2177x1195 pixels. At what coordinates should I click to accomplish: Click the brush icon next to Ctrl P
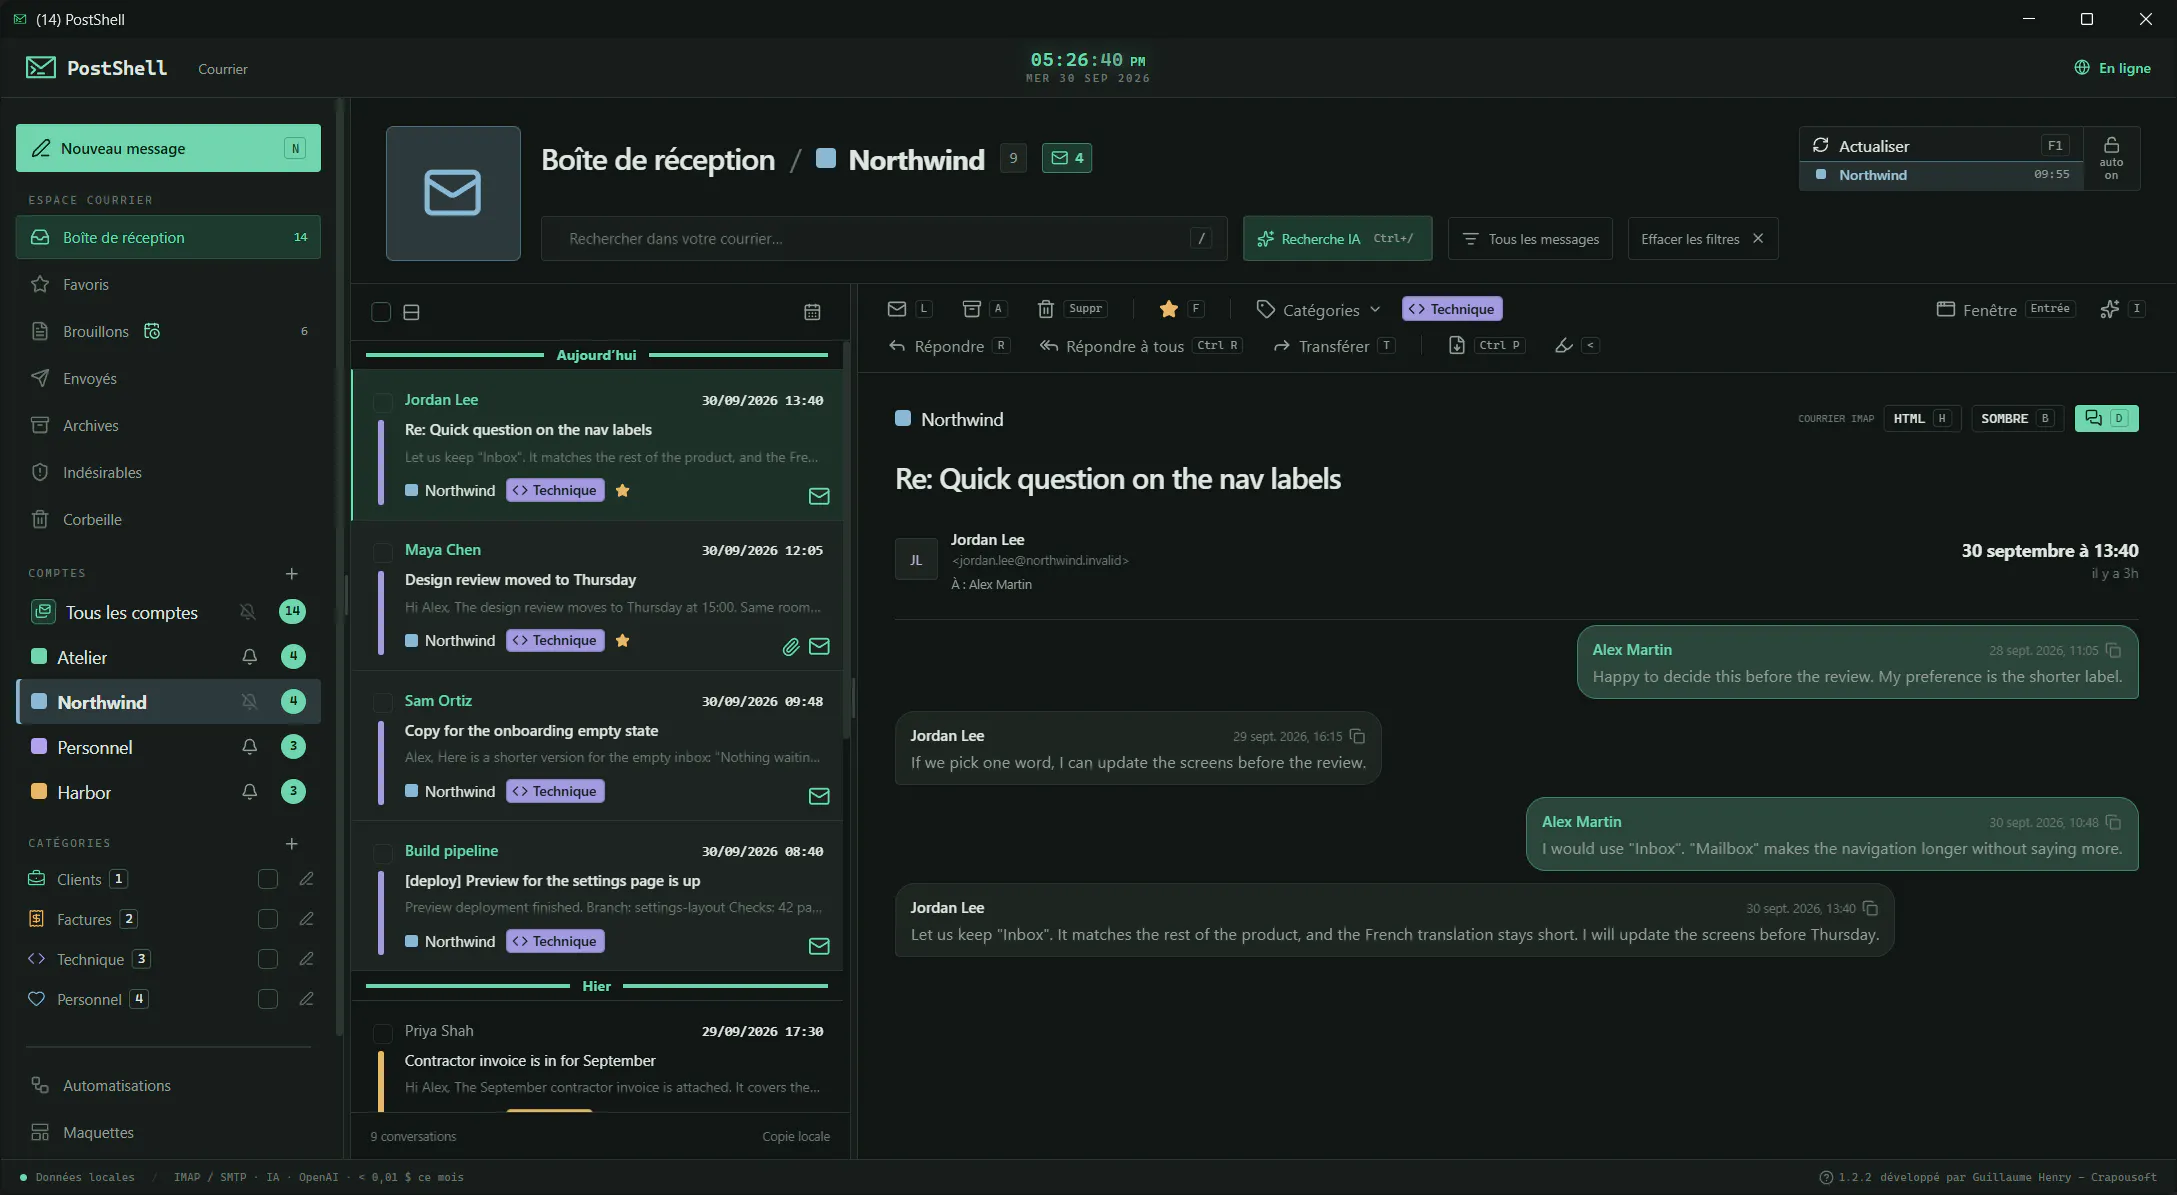click(x=1564, y=345)
